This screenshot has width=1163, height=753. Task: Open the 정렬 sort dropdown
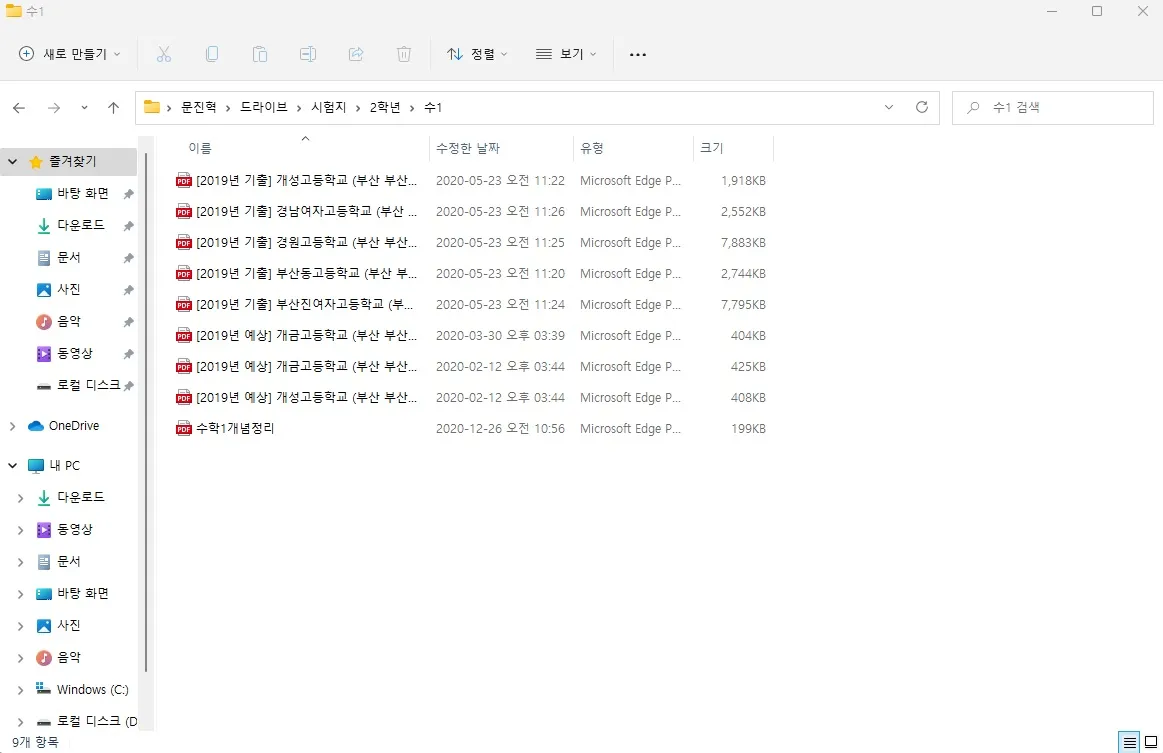(x=477, y=54)
